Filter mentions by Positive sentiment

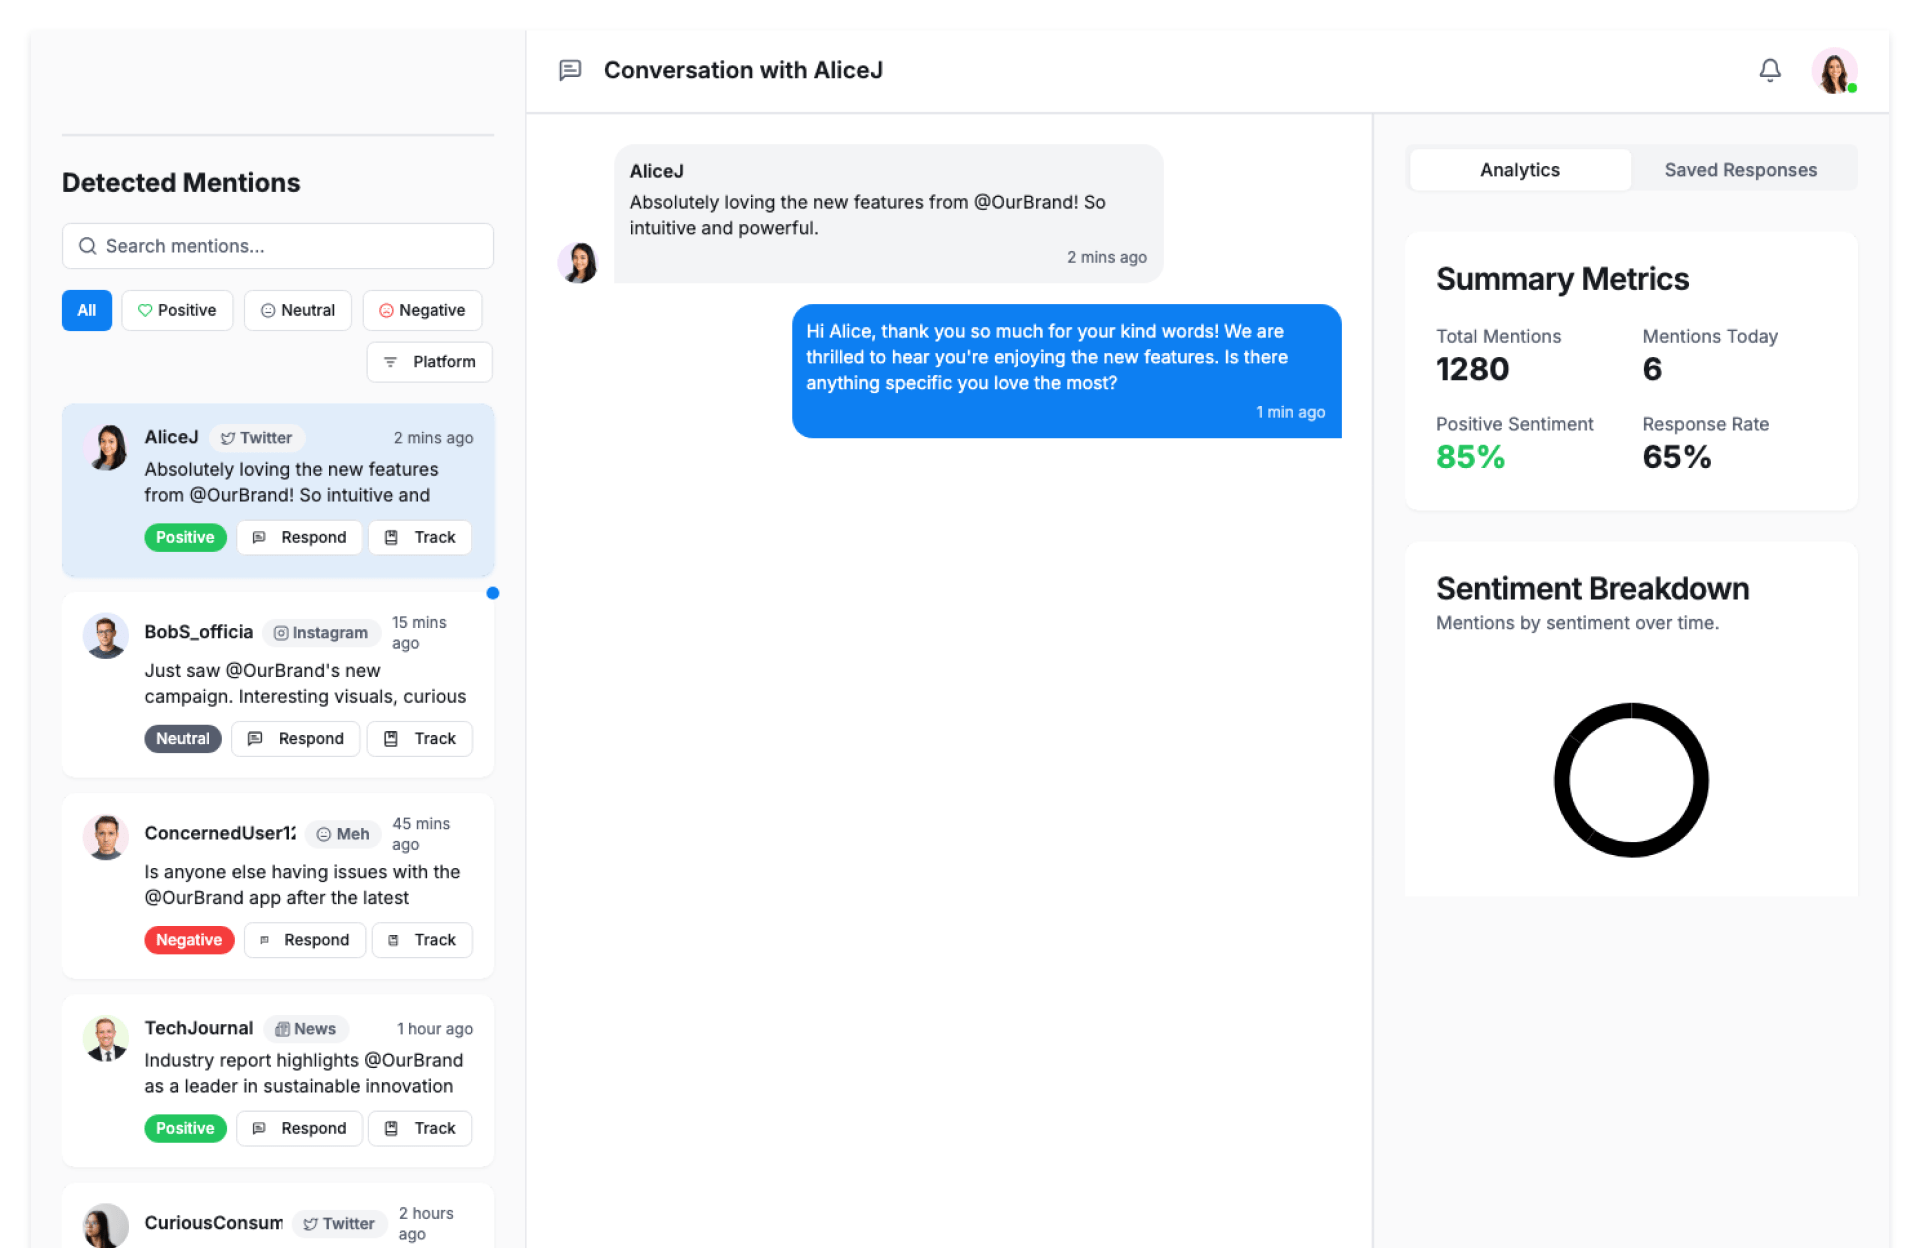coord(177,310)
